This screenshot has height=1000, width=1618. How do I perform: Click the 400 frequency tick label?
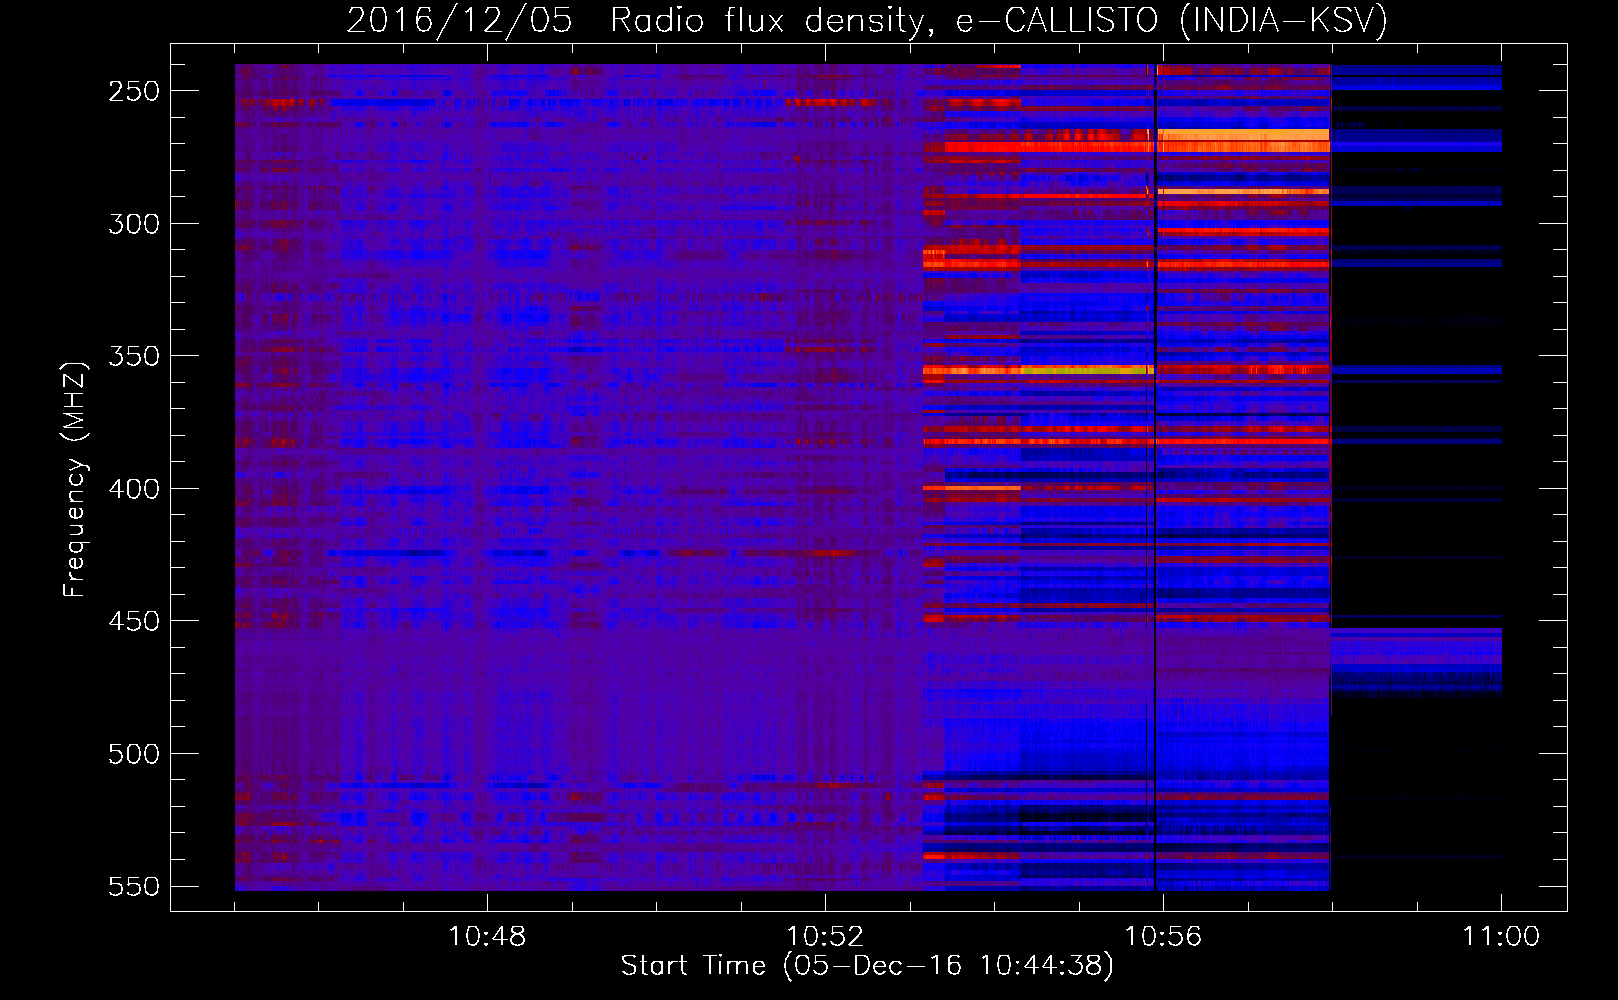[134, 489]
